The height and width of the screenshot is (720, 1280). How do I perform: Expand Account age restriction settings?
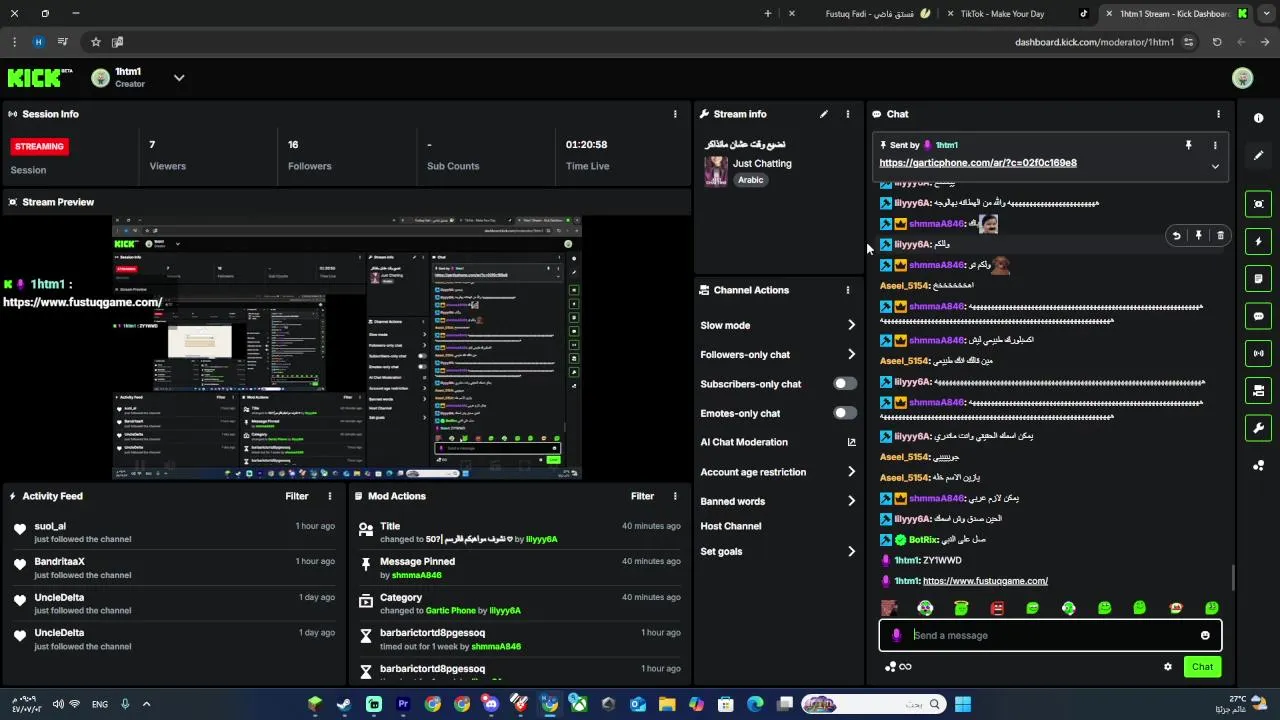coord(852,472)
